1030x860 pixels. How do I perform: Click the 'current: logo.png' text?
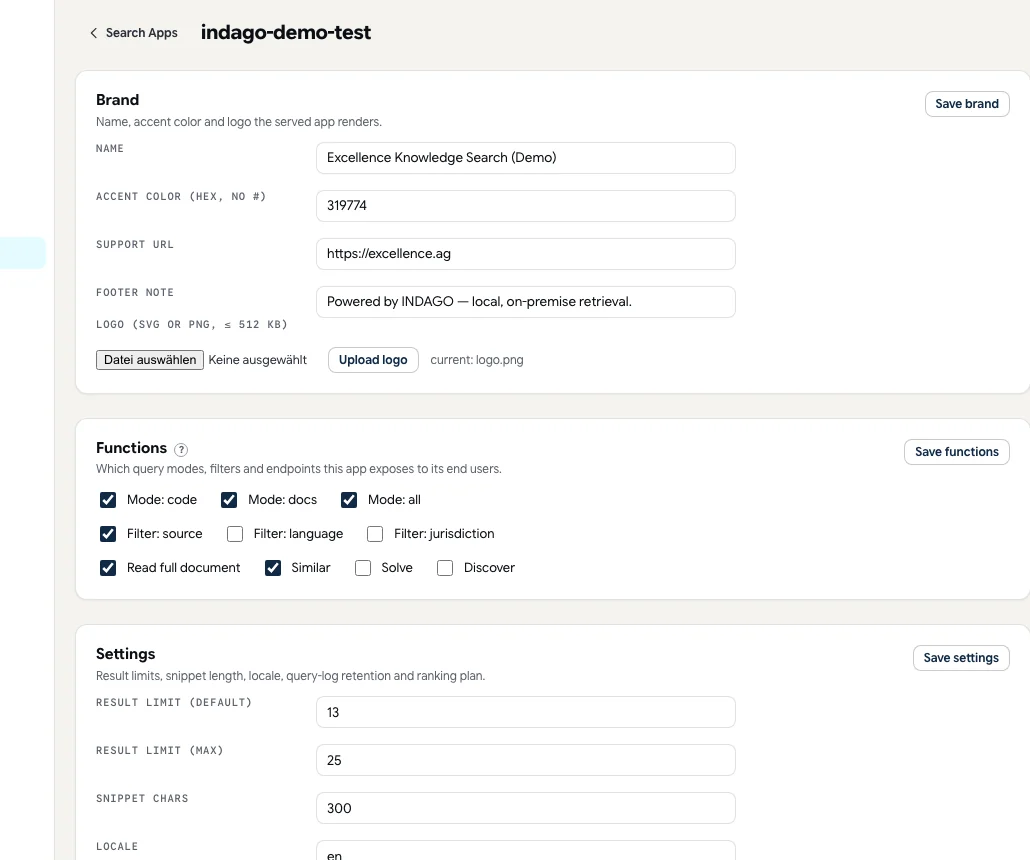[x=477, y=360]
